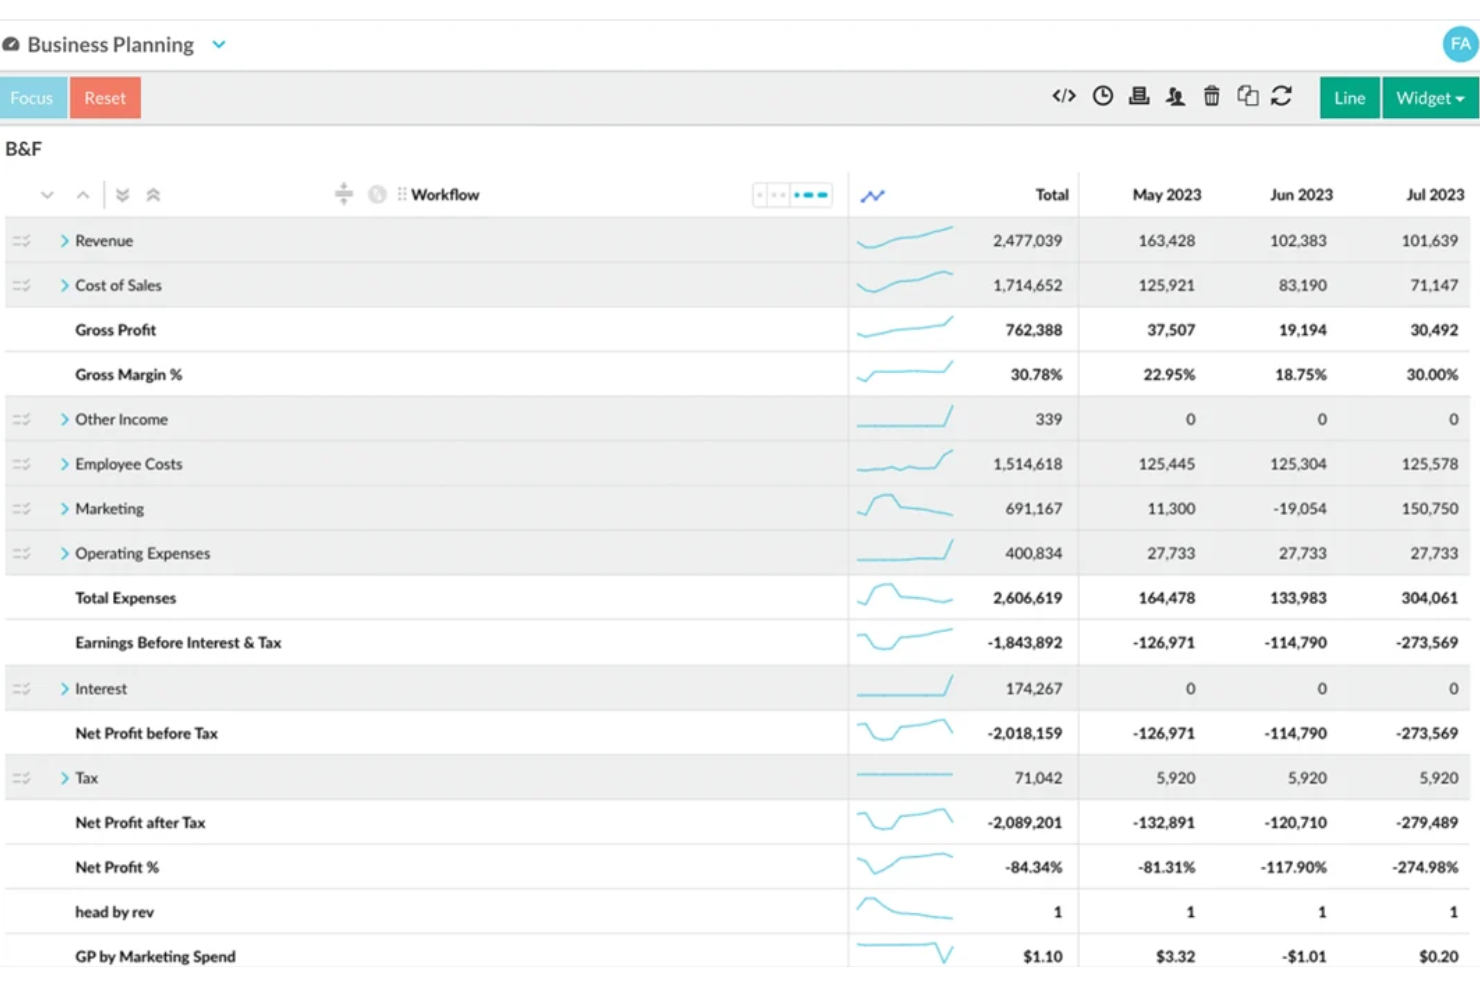This screenshot has height=987, width=1480.
Task: Expand the Revenue row
Action: 64,240
